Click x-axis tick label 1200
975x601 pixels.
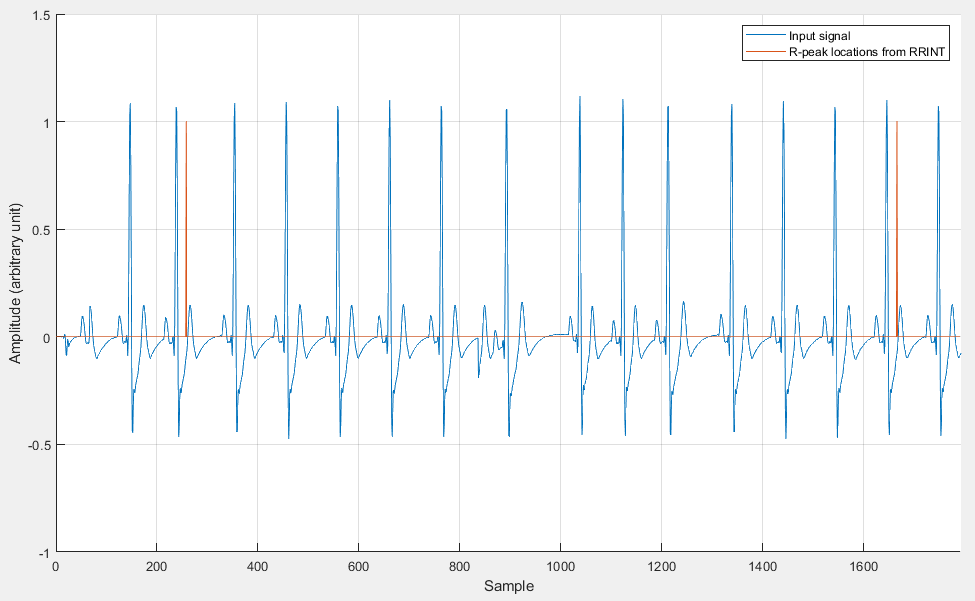(x=661, y=566)
